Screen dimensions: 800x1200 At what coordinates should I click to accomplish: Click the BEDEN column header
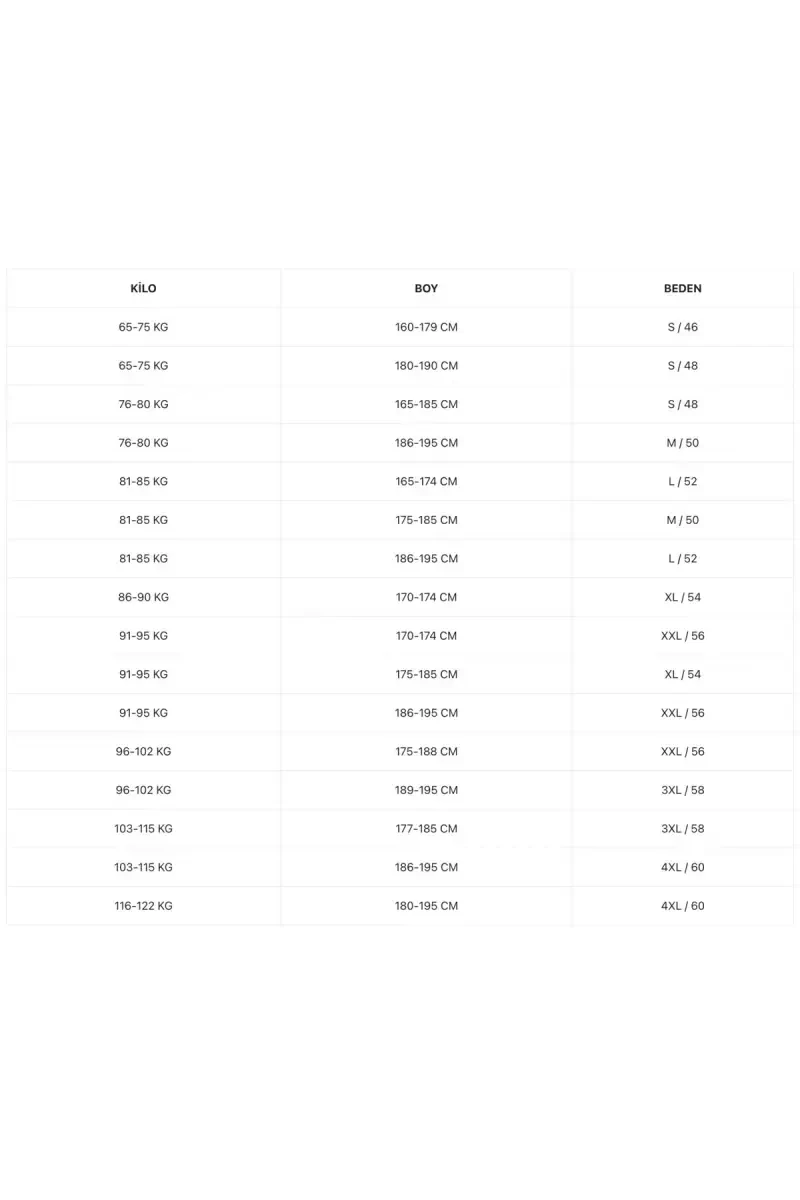683,288
